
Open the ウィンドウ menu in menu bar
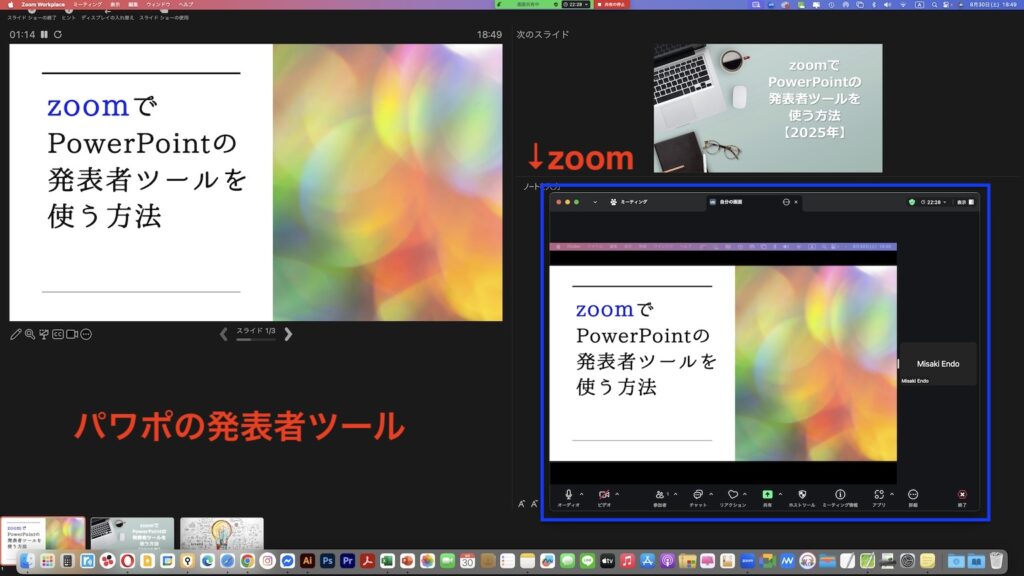(x=158, y=5)
